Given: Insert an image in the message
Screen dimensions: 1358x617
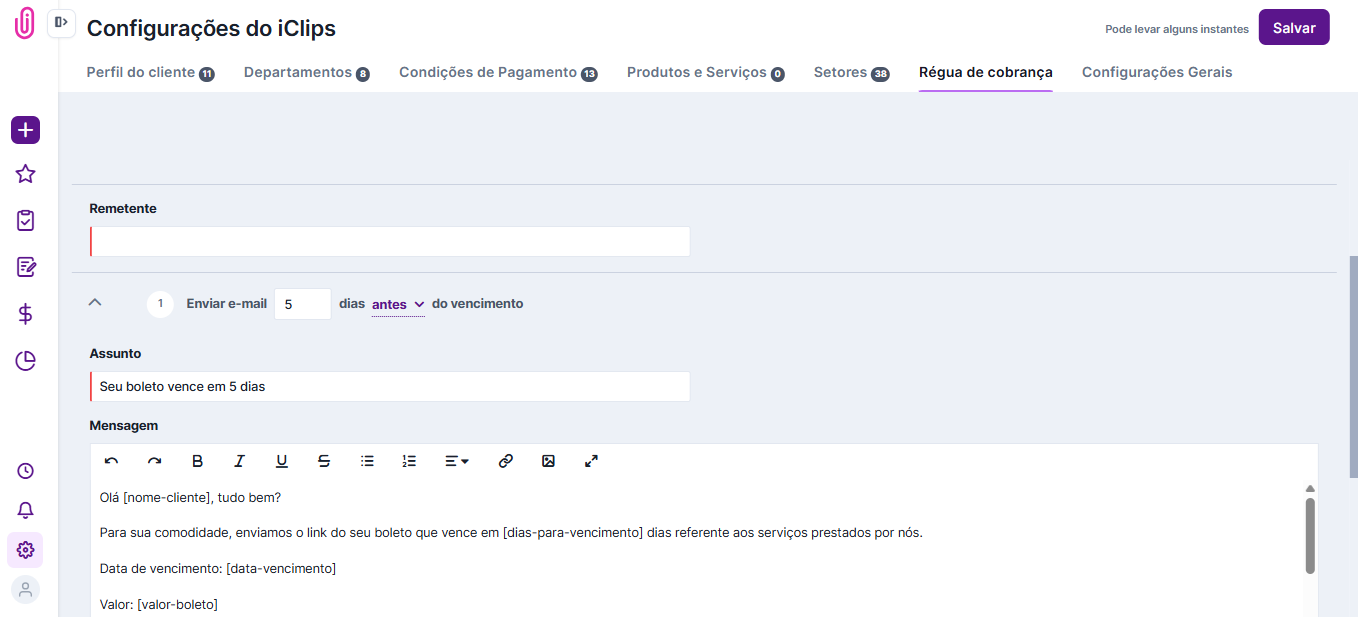Looking at the screenshot, I should [548, 461].
